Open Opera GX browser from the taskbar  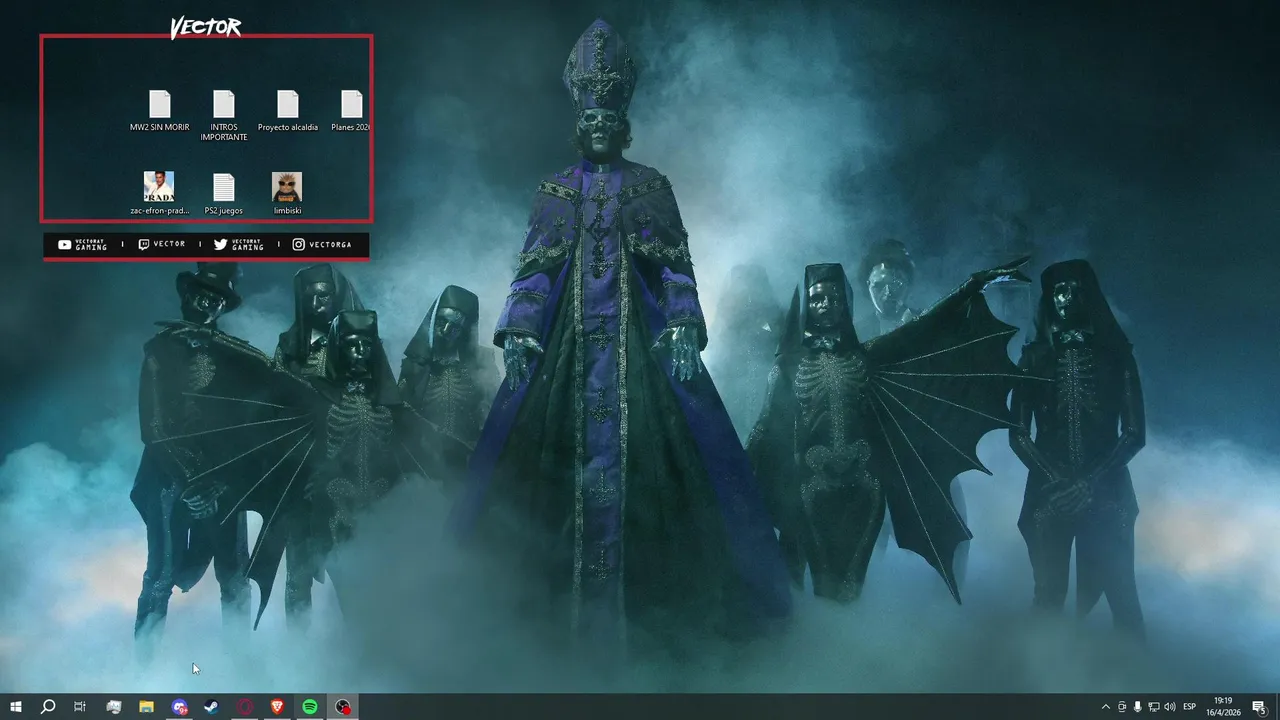tap(245, 707)
